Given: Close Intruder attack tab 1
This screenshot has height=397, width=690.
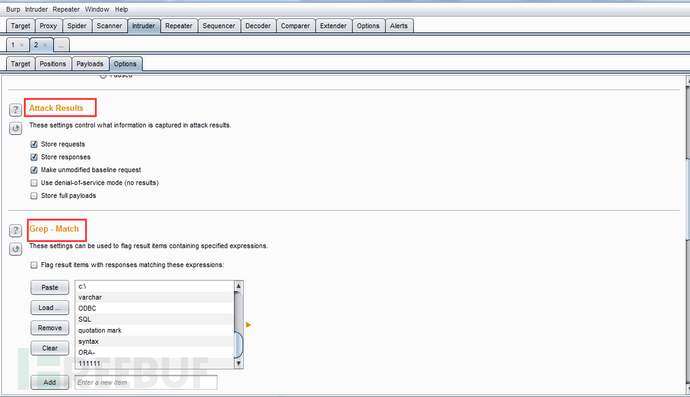Looking at the screenshot, I should [22, 45].
